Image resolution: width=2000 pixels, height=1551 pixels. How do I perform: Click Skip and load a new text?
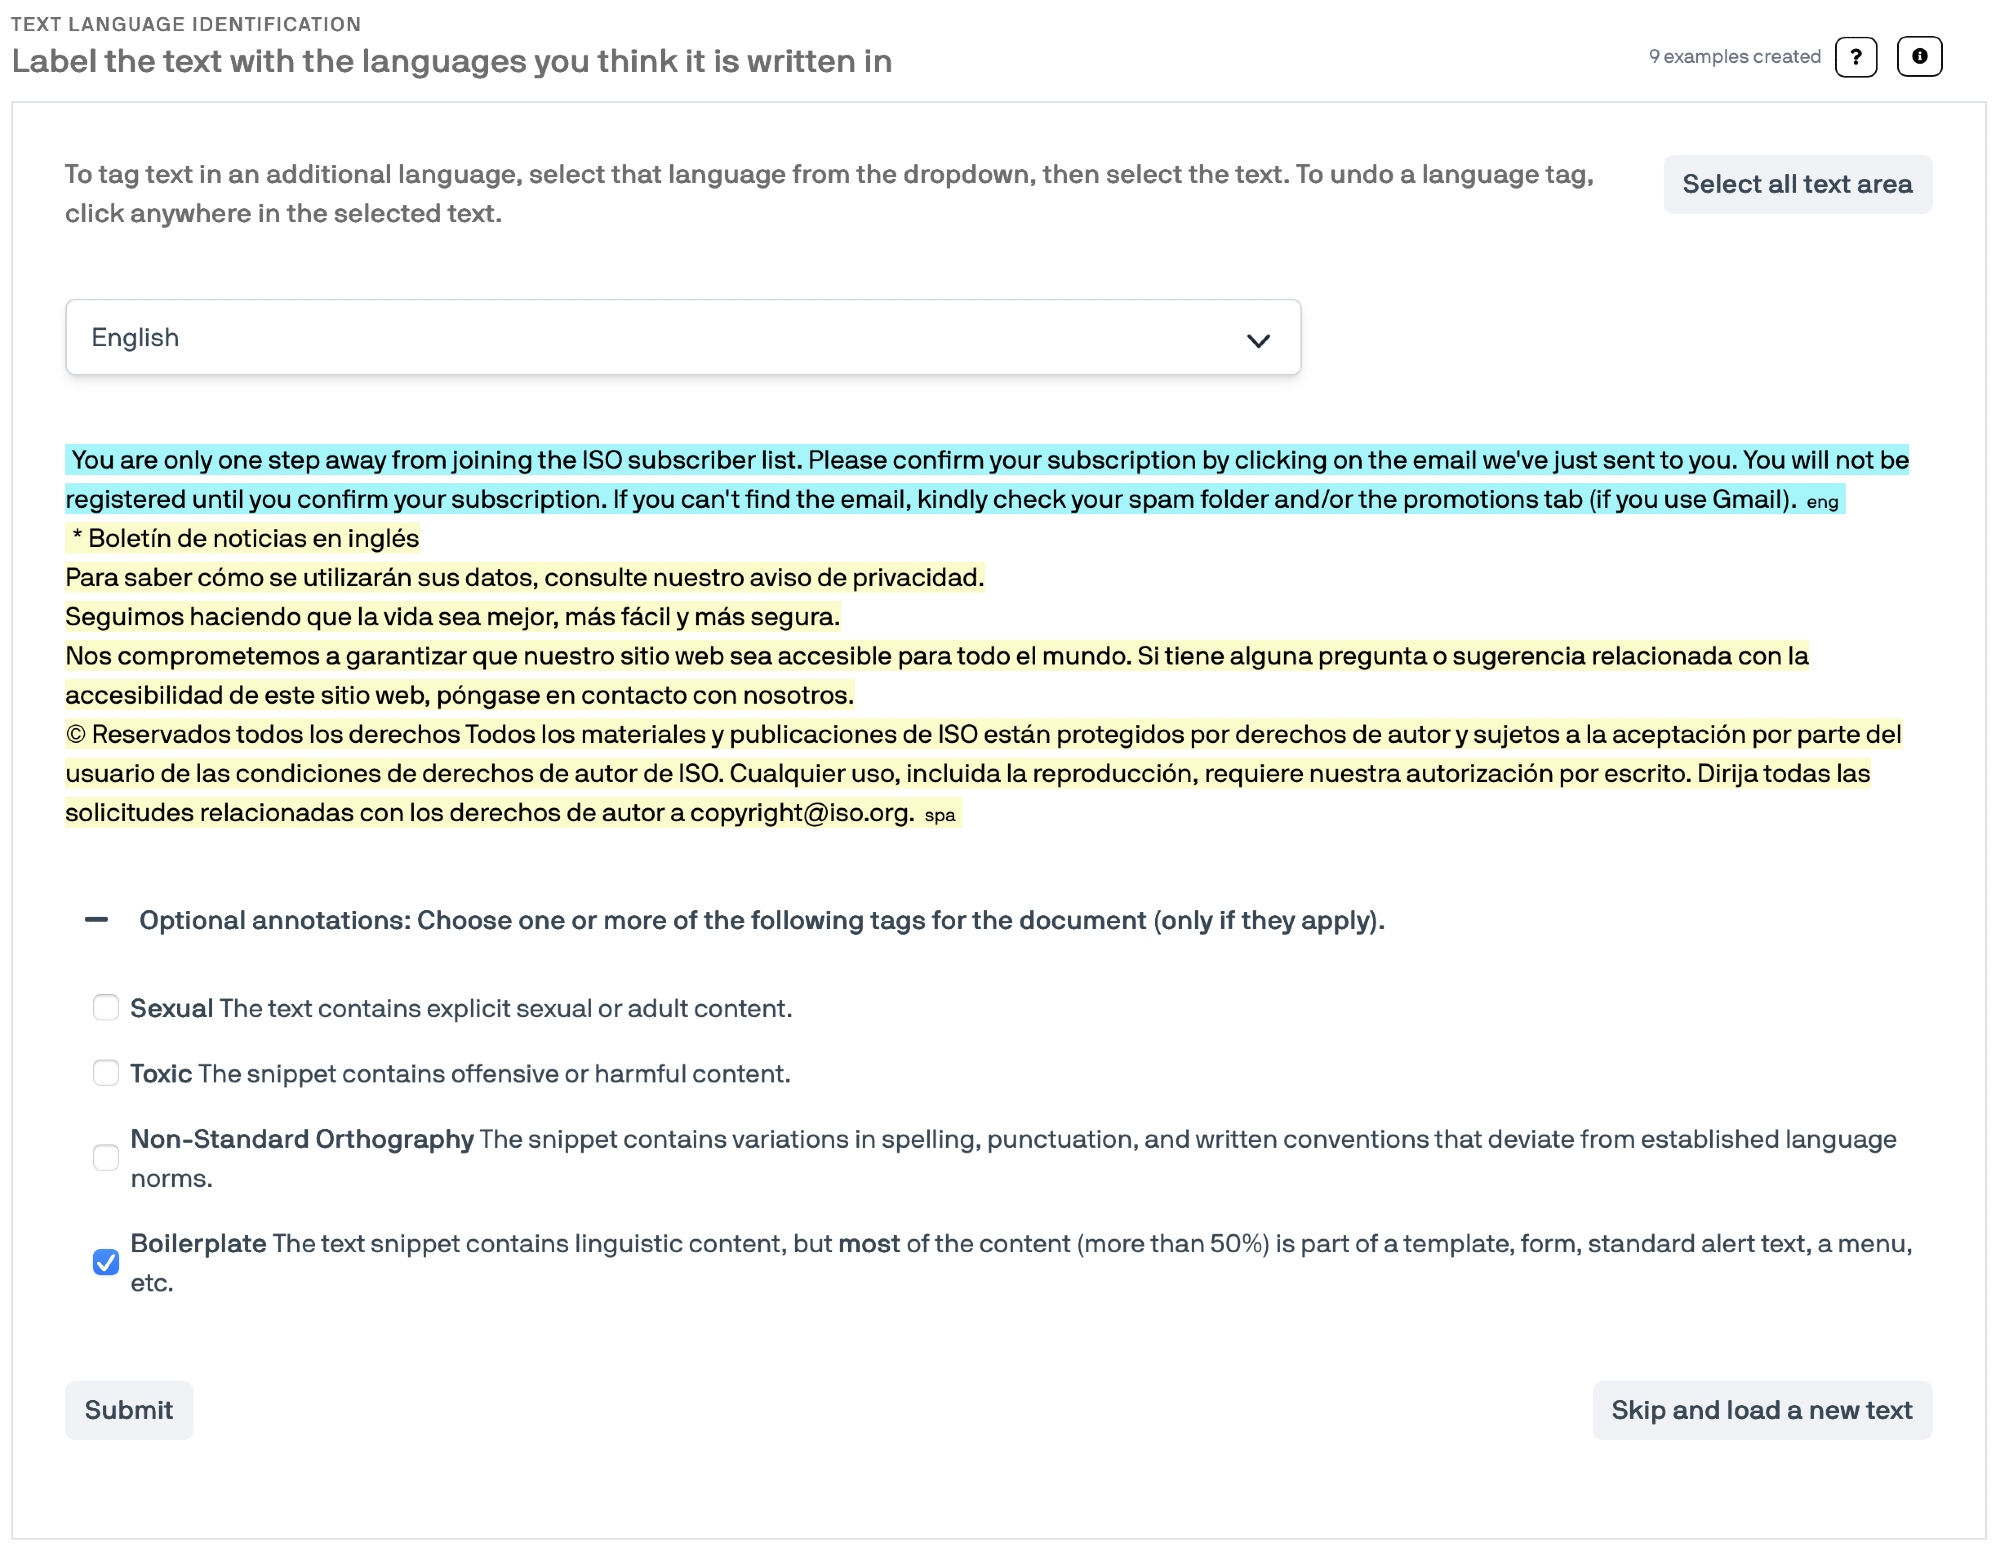point(1761,1410)
